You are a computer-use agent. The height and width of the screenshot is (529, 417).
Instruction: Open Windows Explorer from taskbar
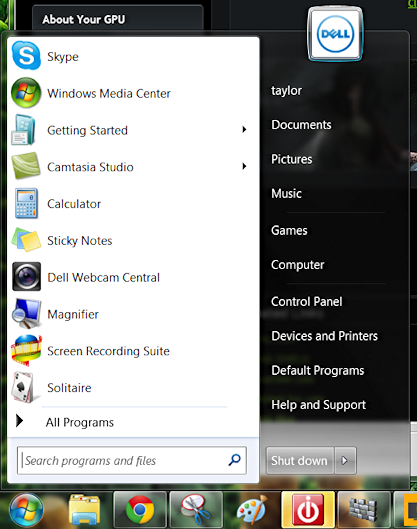pyautogui.click(x=84, y=510)
